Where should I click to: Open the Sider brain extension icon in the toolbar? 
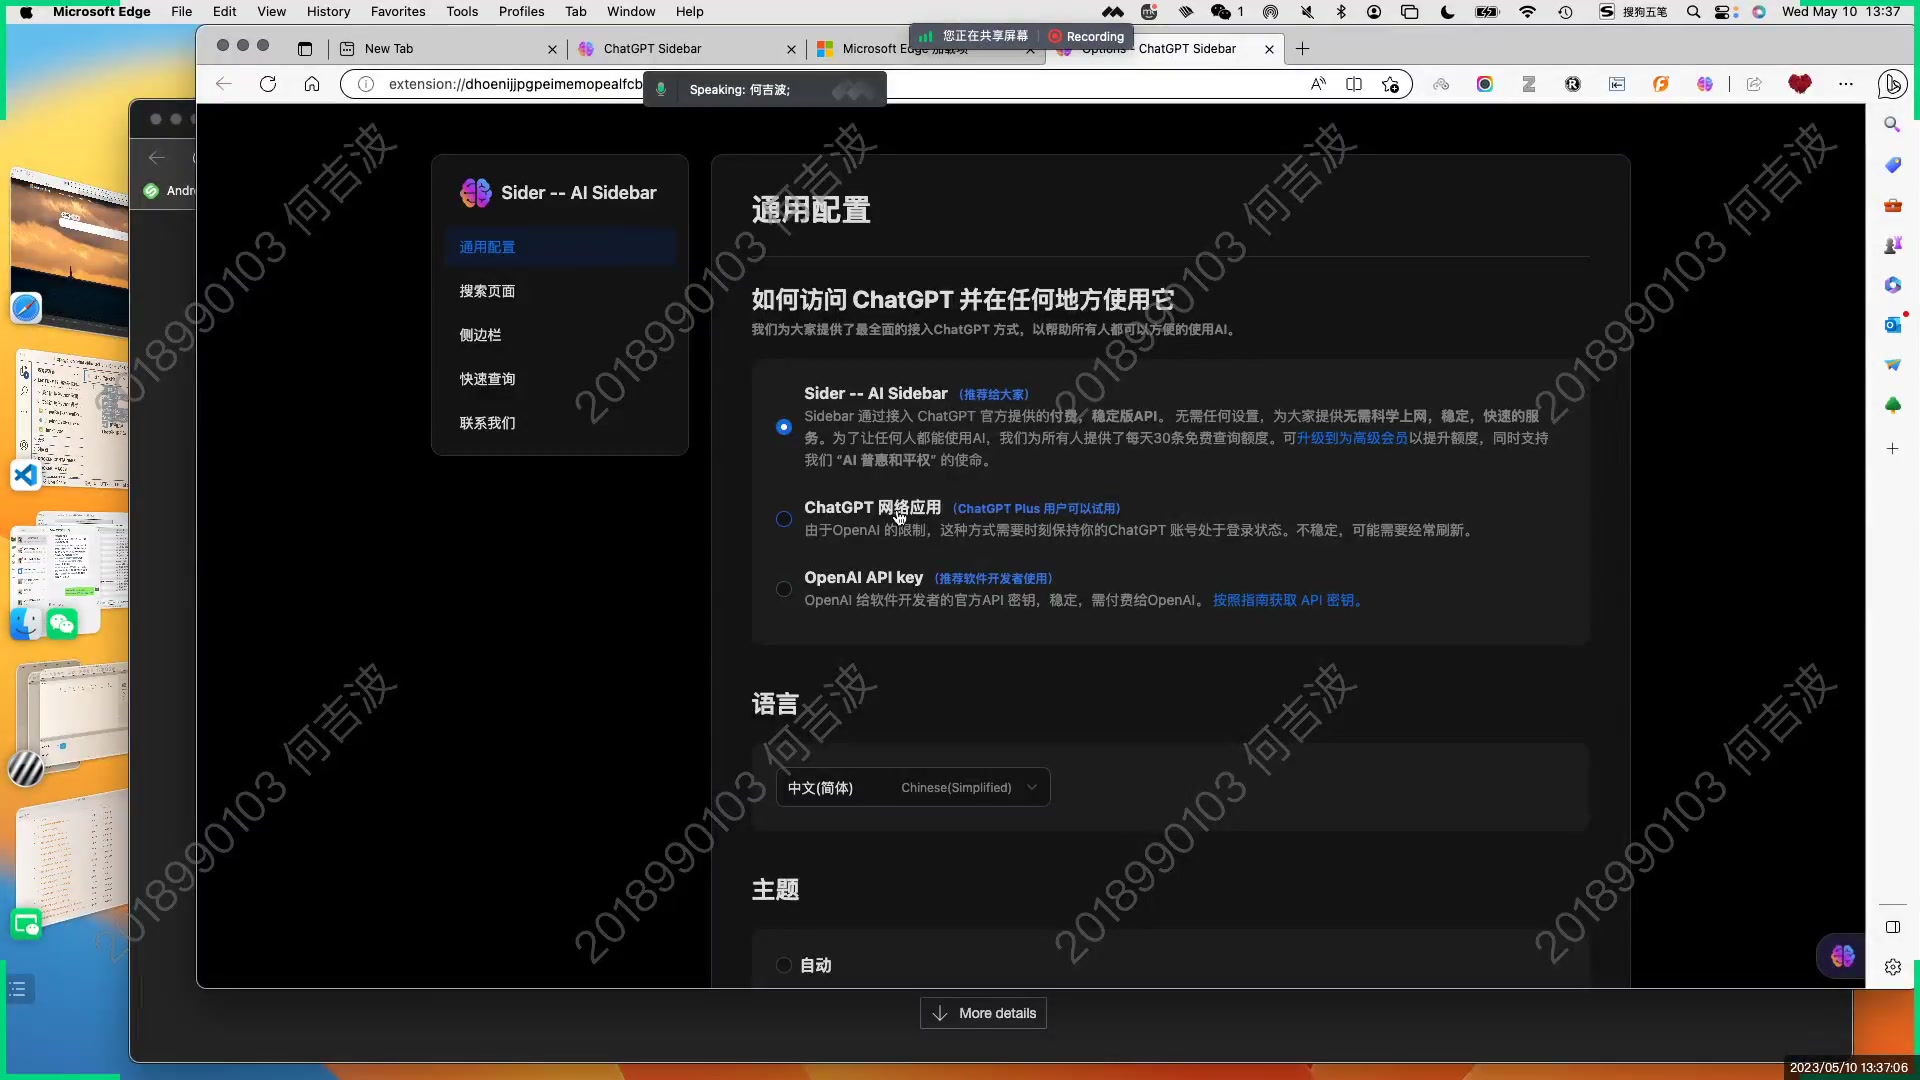tap(1705, 84)
